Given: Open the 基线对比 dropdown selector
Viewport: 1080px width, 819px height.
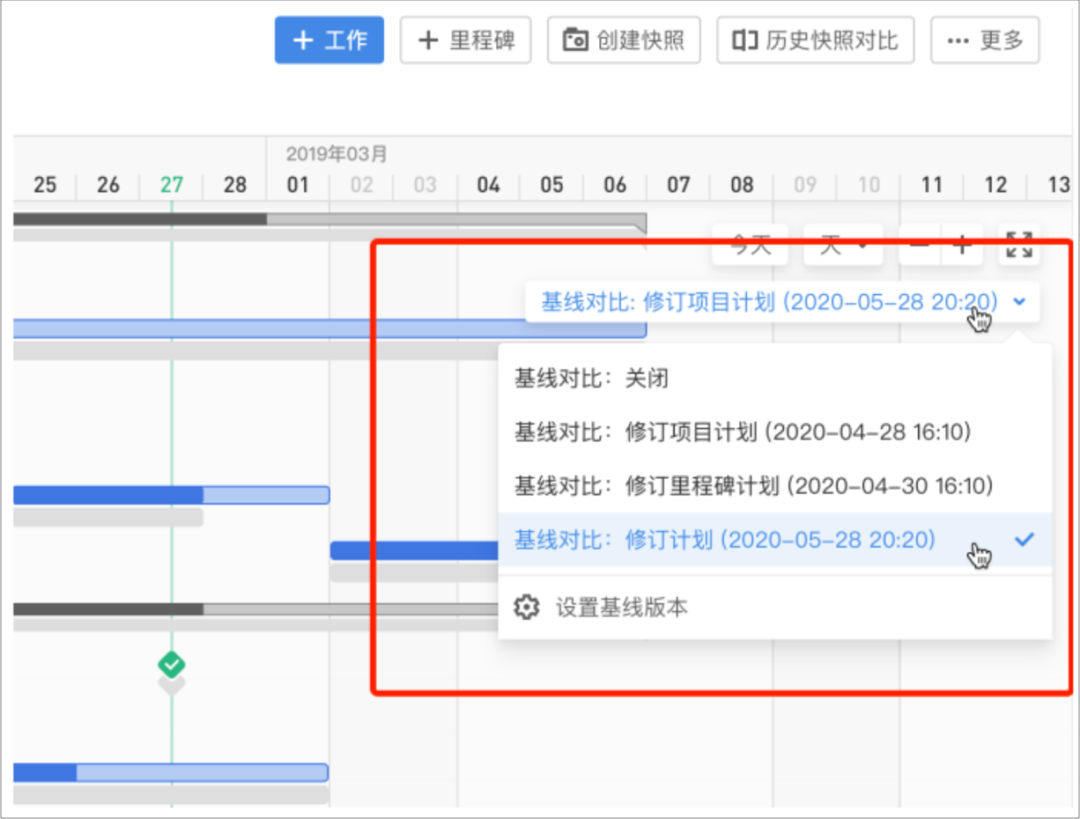Looking at the screenshot, I should (770, 302).
